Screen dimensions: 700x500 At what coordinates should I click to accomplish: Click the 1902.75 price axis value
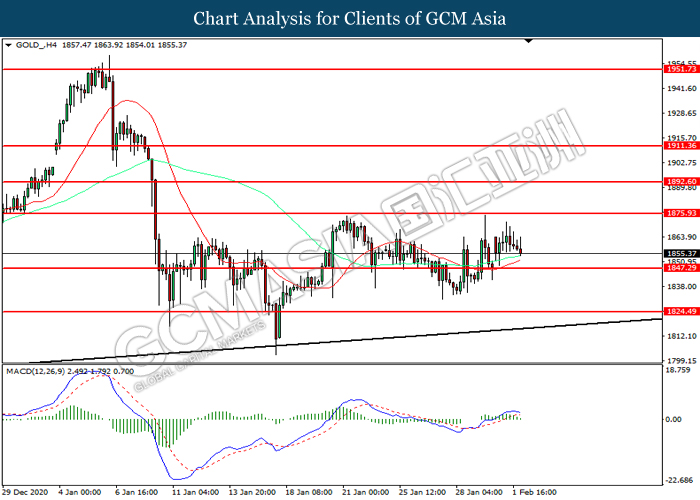pyautogui.click(x=682, y=163)
